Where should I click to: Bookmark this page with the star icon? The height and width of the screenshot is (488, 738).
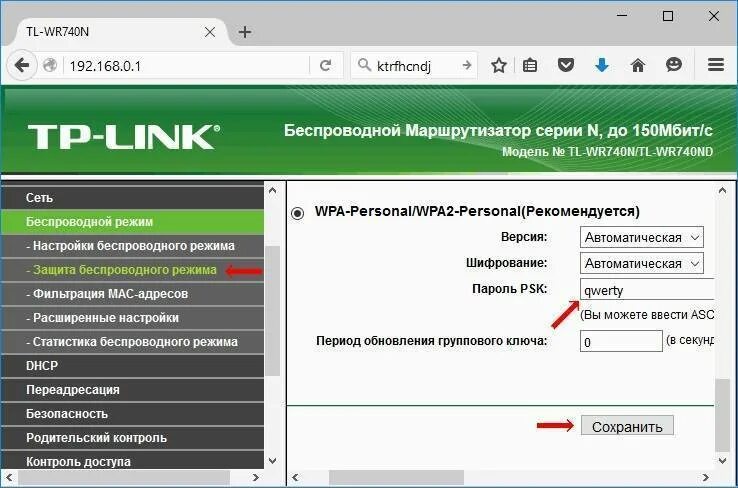coord(498,65)
